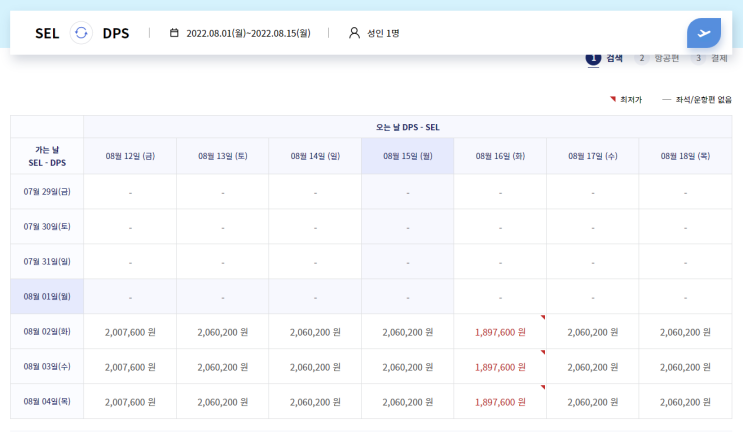Click the blue airplane search button
This screenshot has width=743, height=432.
click(704, 33)
